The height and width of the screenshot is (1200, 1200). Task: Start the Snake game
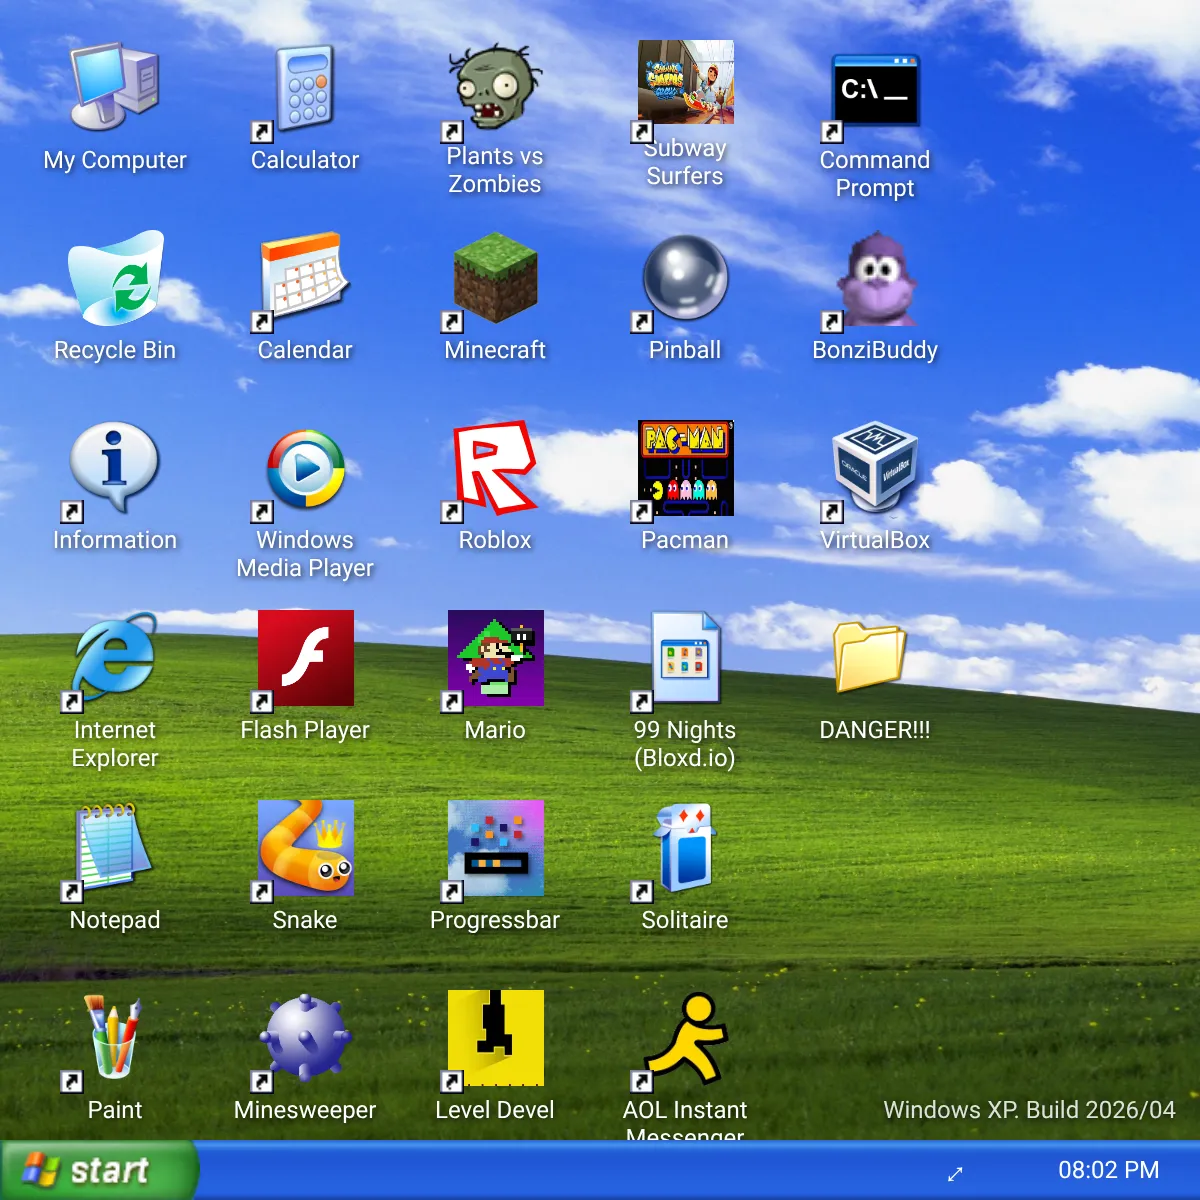click(304, 850)
